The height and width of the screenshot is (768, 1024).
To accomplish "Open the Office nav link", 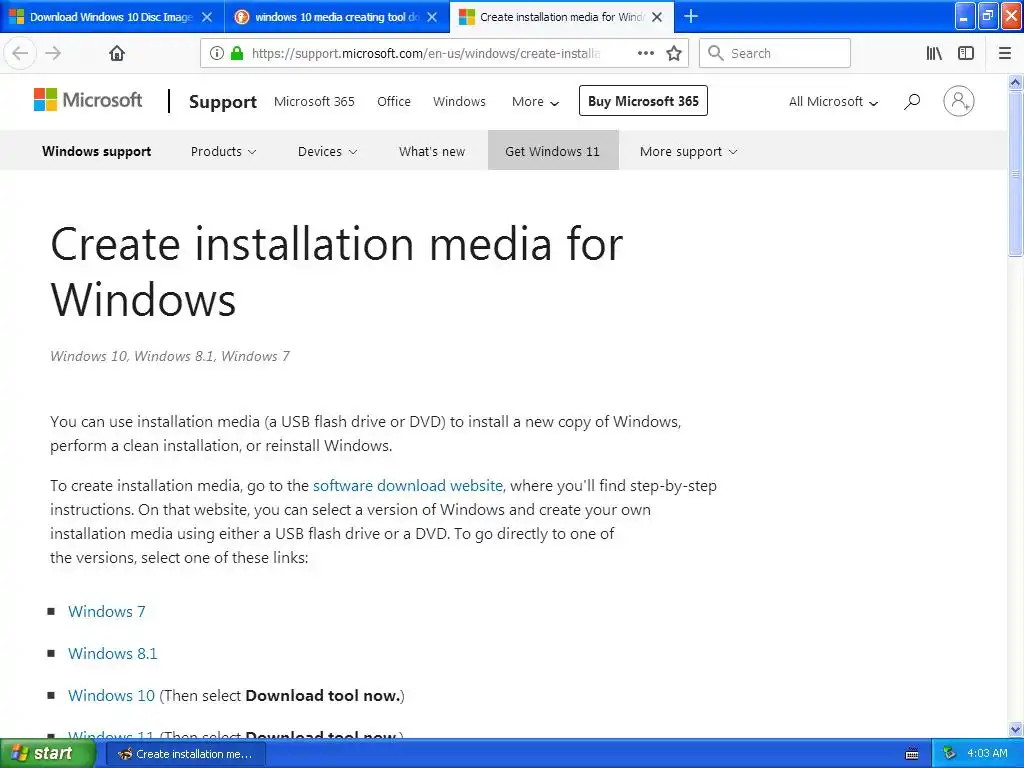I will click(x=394, y=102).
